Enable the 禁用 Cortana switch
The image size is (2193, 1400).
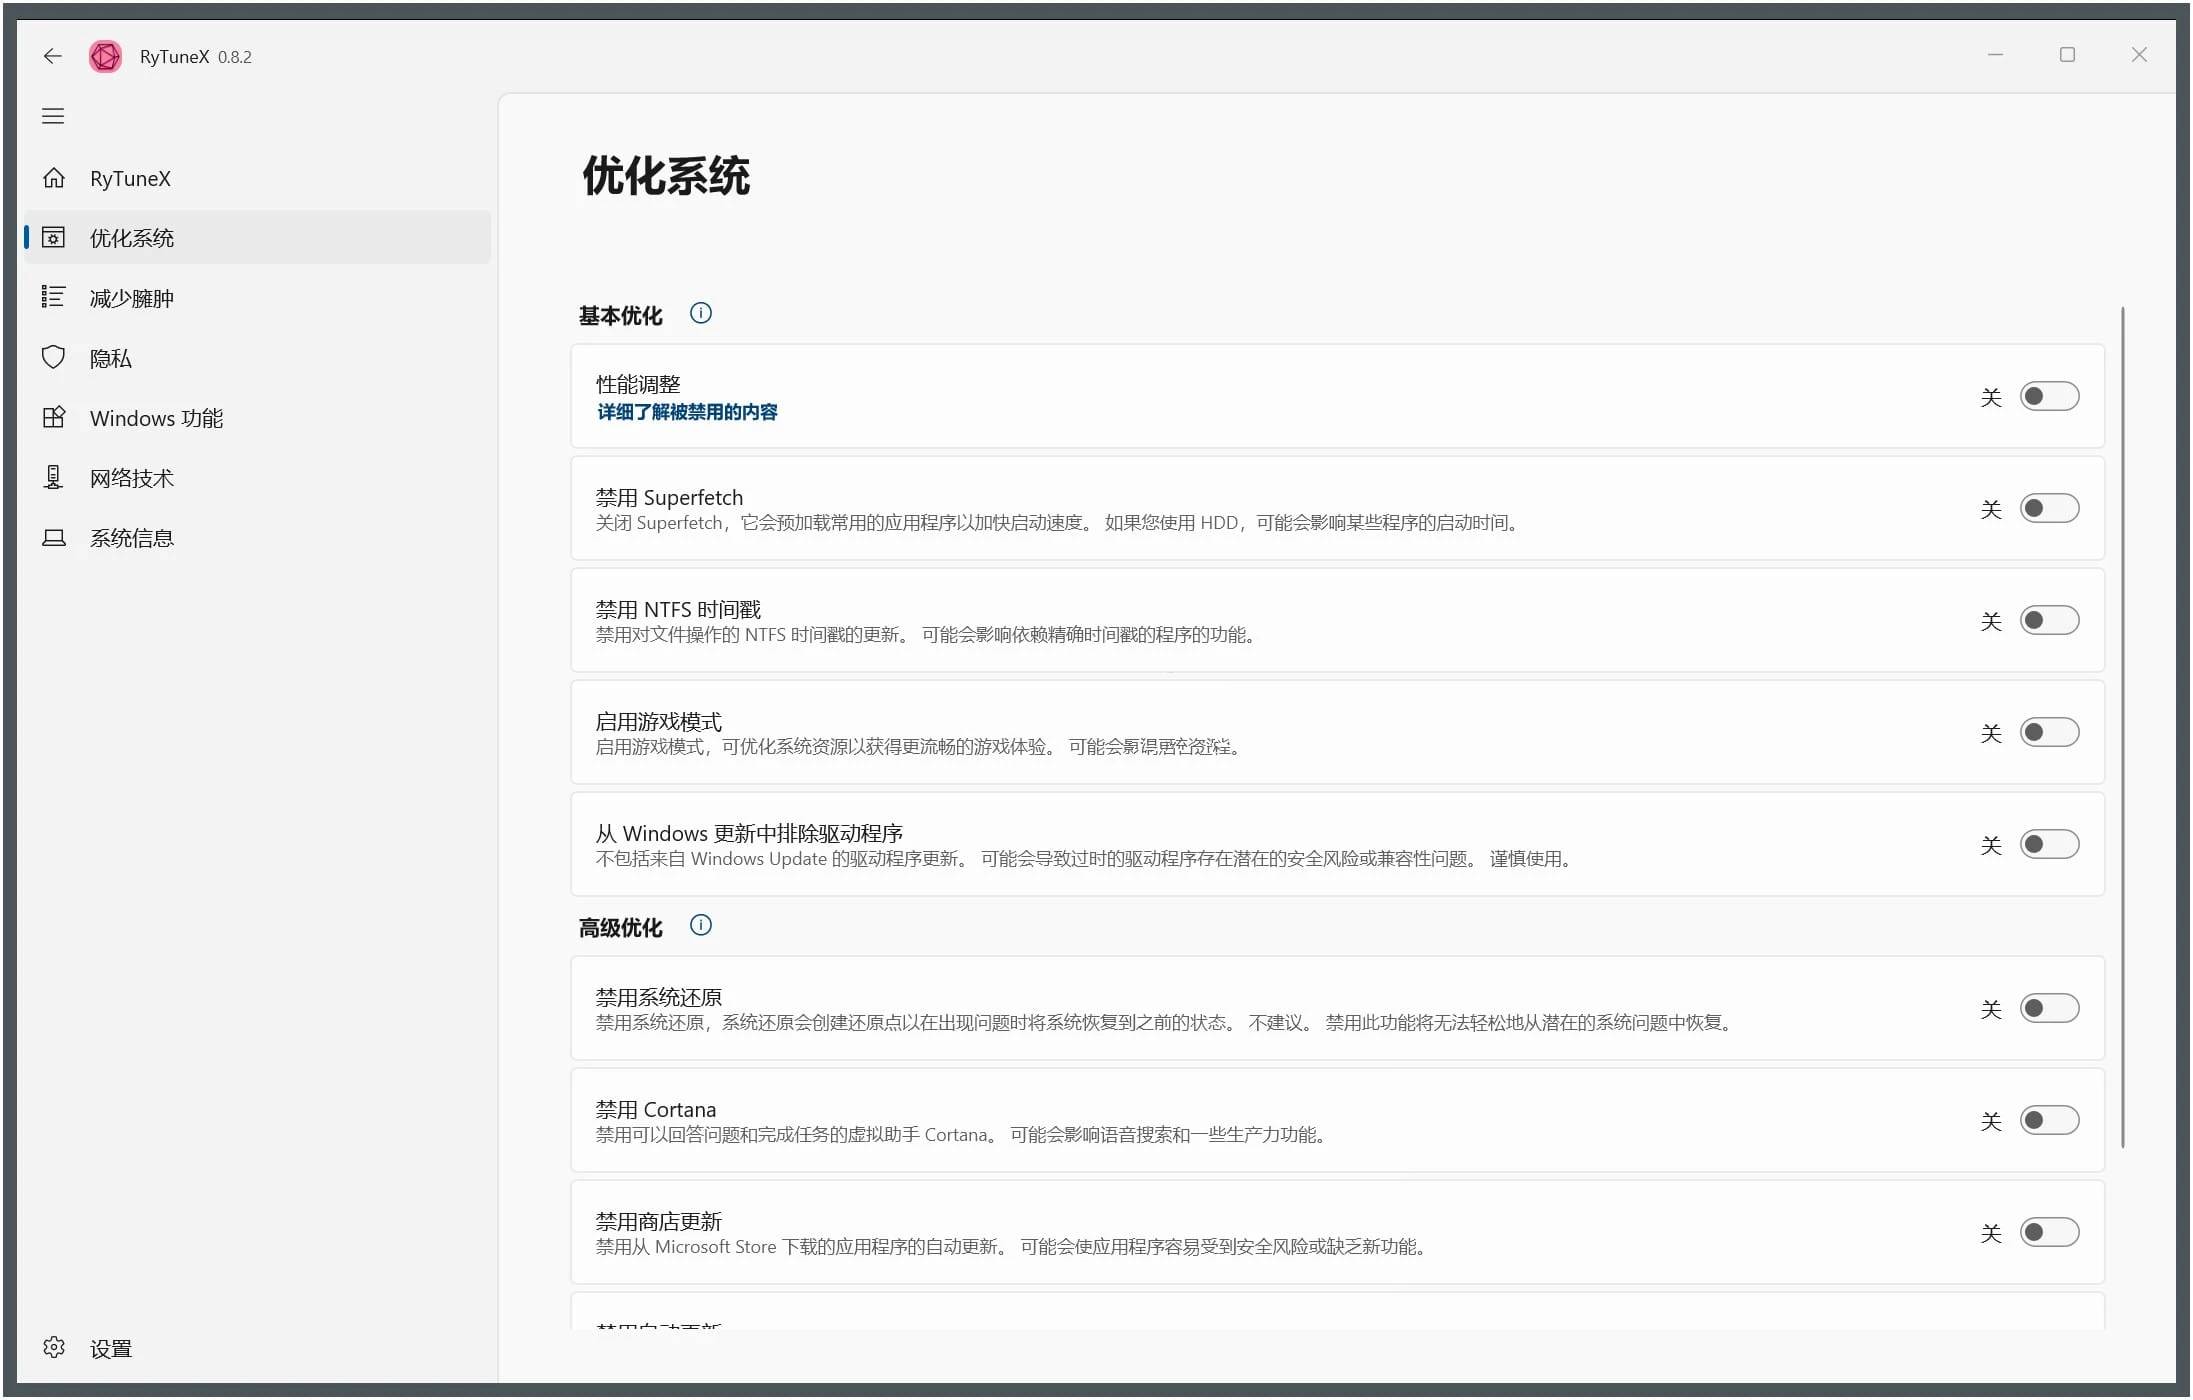pyautogui.click(x=2049, y=1120)
